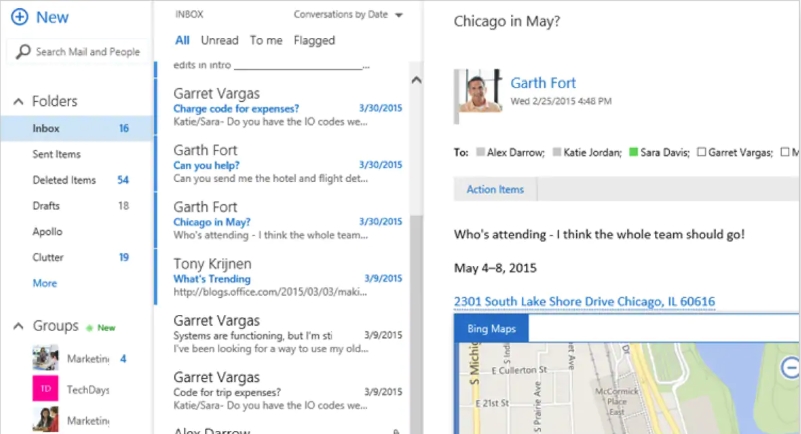
Task: Click the search magnifier icon
Action: (24, 51)
